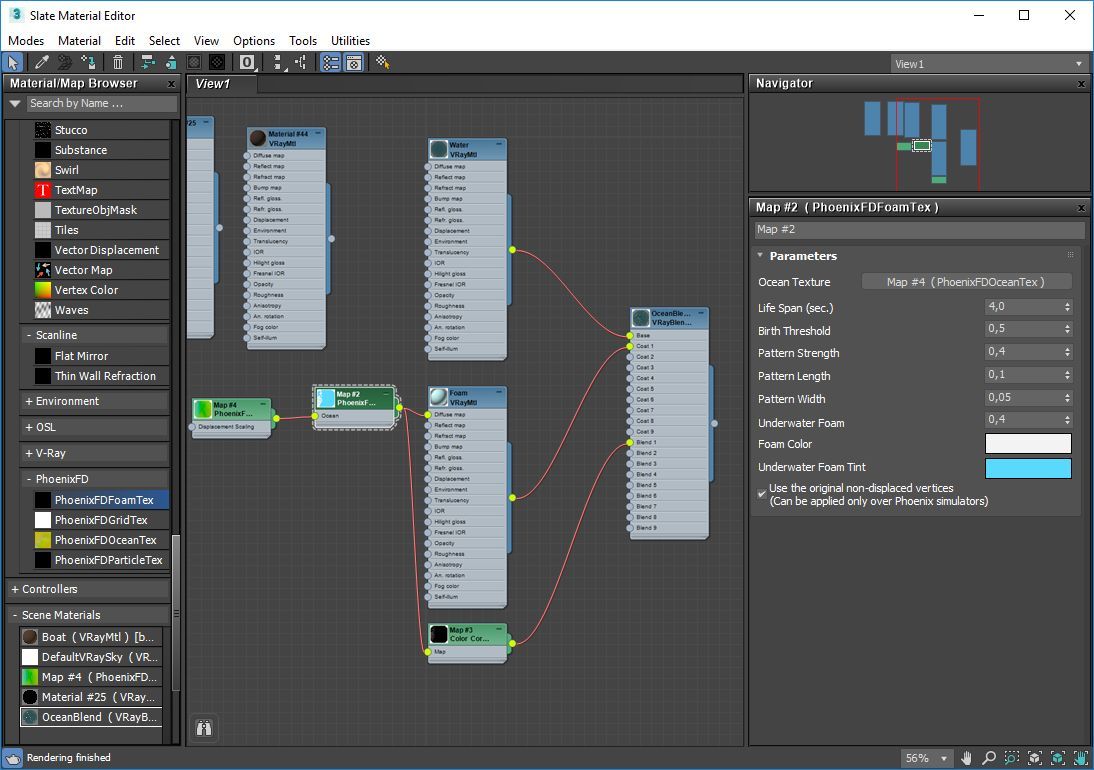Pick material from object with eyedropper
The width and height of the screenshot is (1094, 770).
click(x=42, y=63)
